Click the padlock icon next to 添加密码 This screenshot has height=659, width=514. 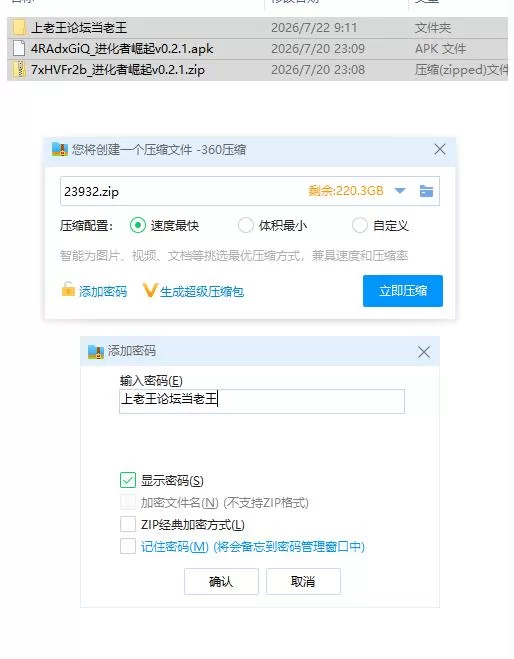point(68,290)
